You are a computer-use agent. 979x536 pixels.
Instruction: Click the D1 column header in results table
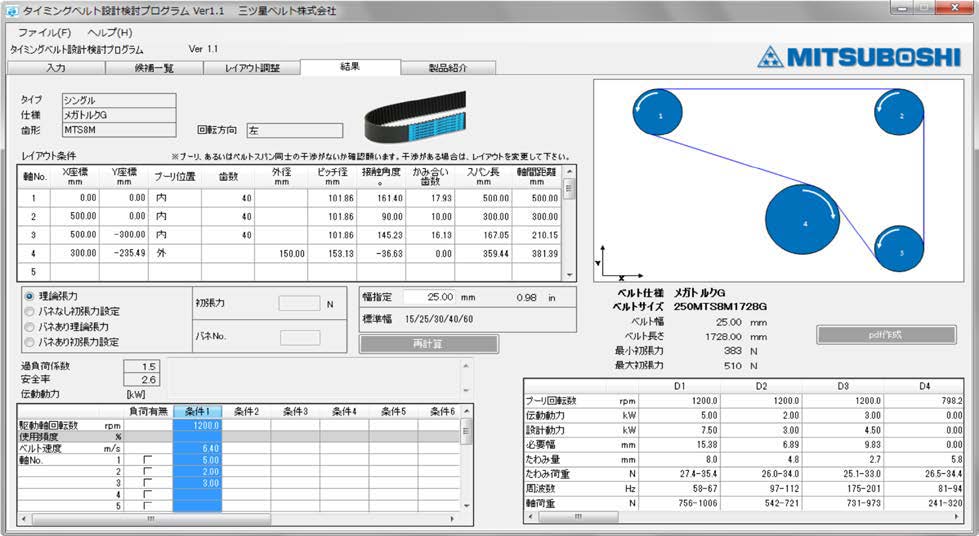pyautogui.click(x=679, y=385)
